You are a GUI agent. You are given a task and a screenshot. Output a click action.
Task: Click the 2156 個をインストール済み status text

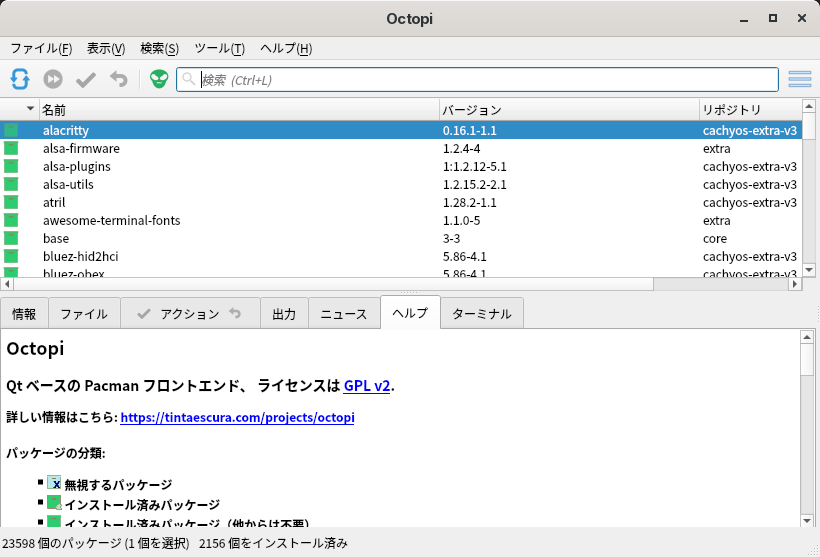[273, 543]
